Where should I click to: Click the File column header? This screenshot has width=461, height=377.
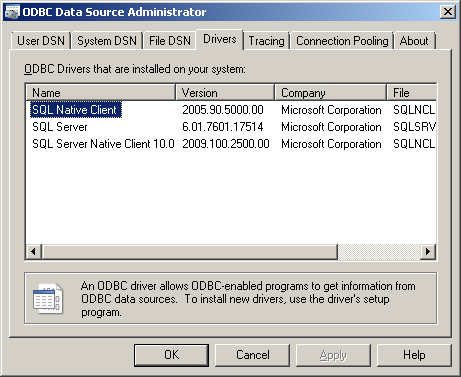coord(412,93)
